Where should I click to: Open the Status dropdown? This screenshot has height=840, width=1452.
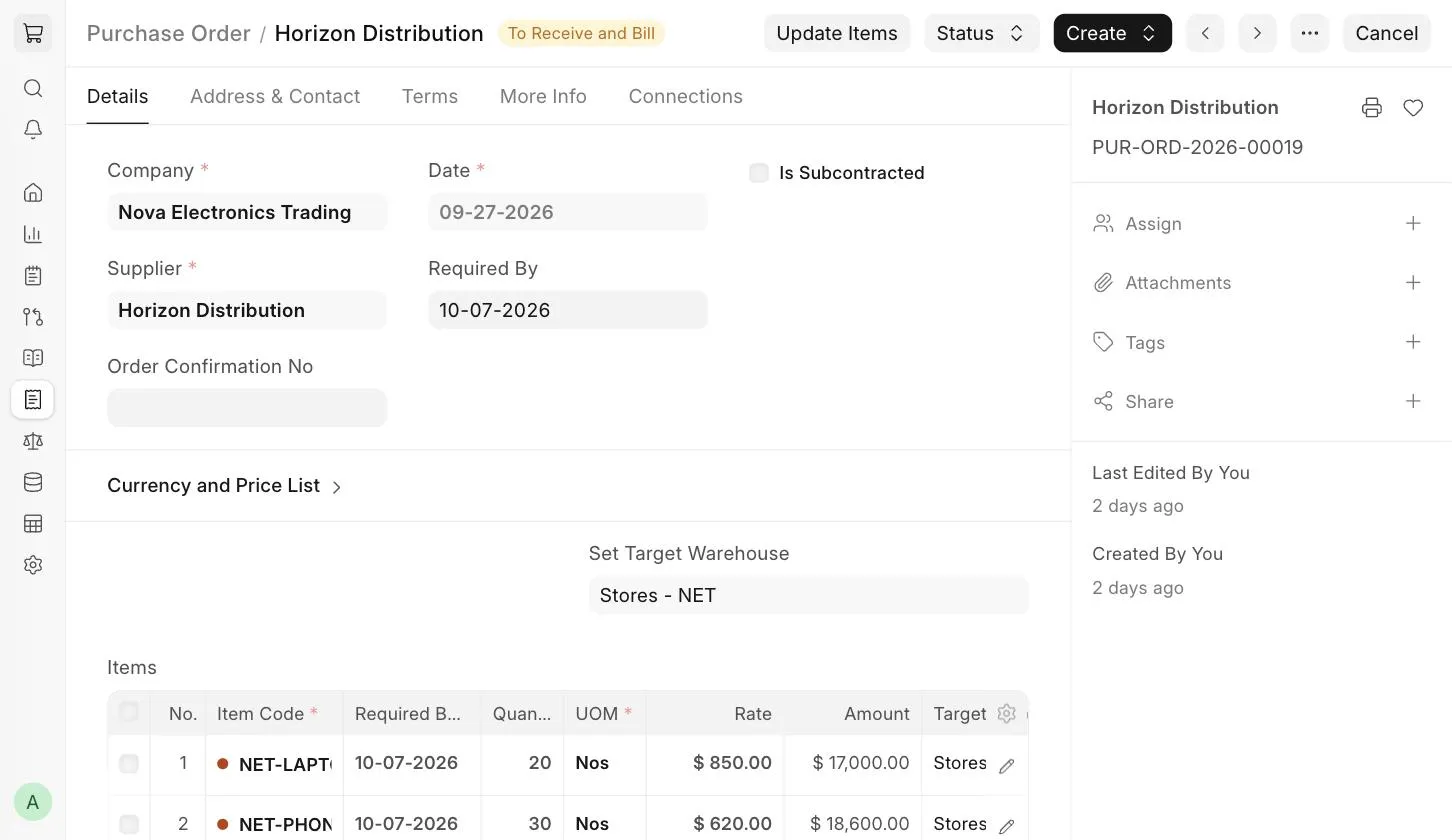[981, 33]
